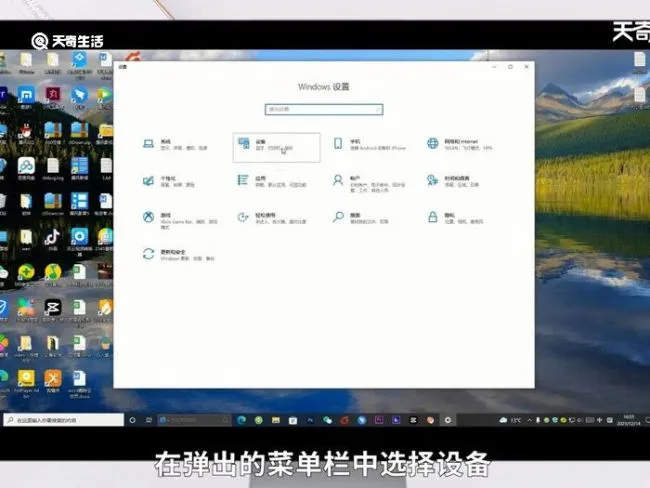Open the 系统 (System) settings category
Screen dimensions: 650x488
pos(175,145)
